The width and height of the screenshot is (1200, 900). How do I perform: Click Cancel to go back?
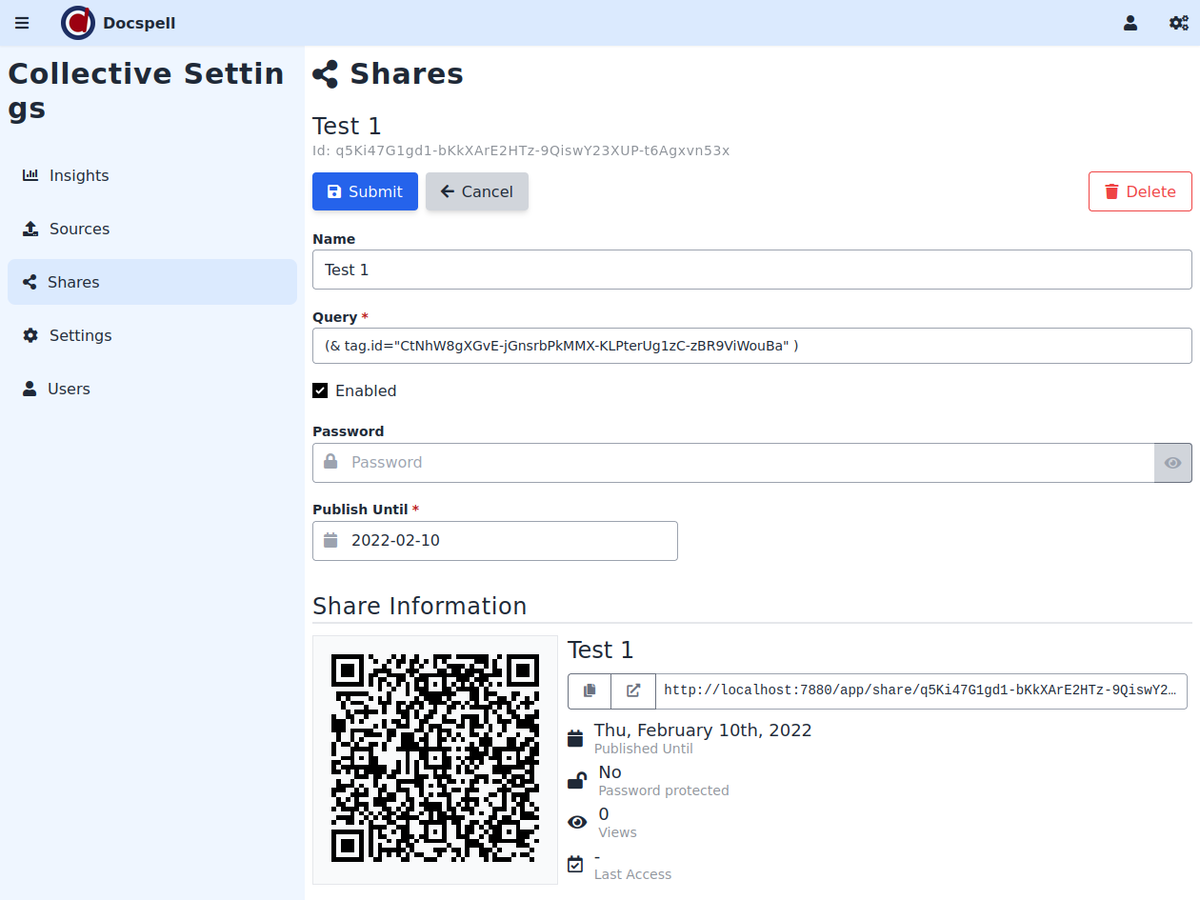coord(477,192)
